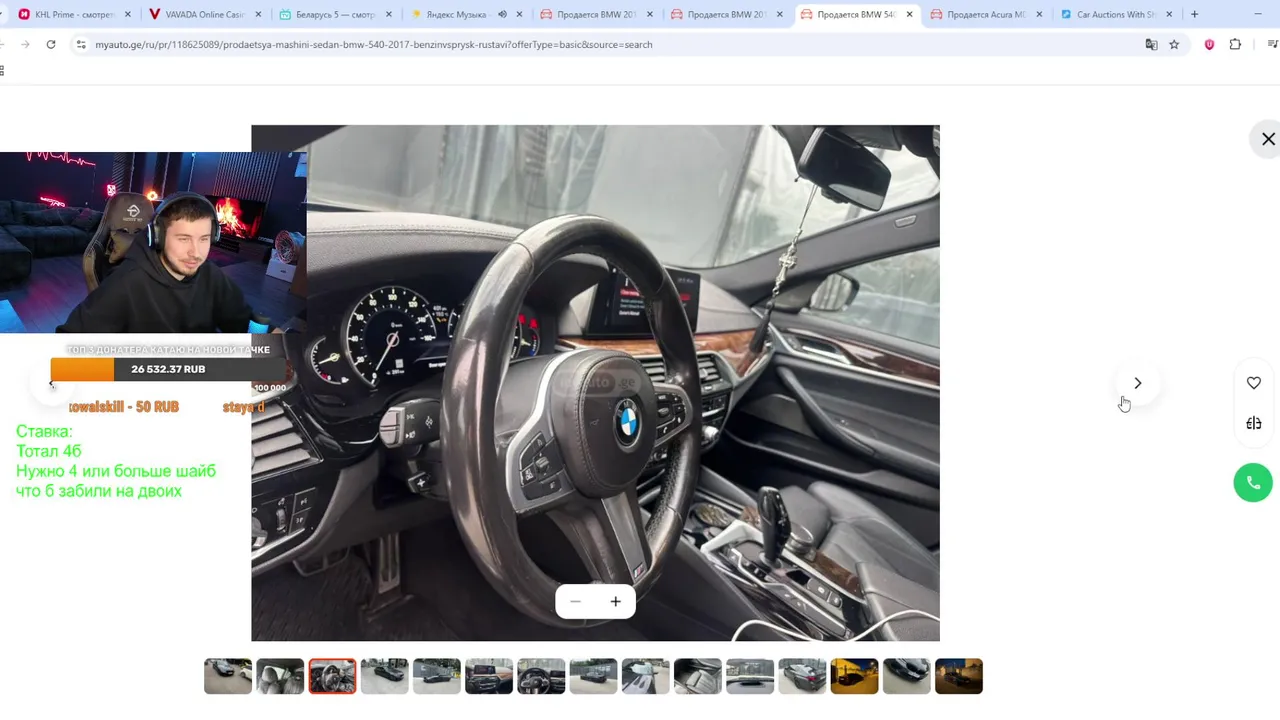This screenshot has height=720, width=1280.
Task: Open the yellow-lit night photo thumbnail
Action: (854, 676)
